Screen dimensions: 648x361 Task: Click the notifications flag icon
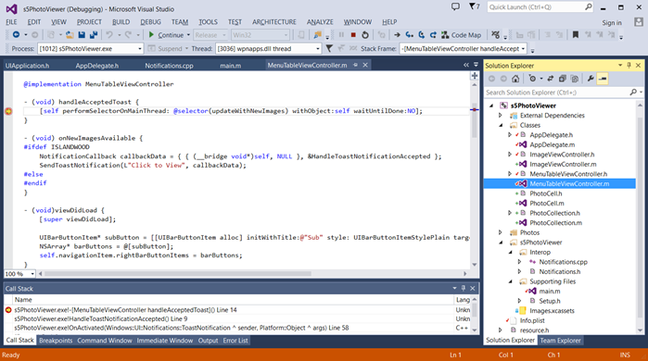point(474,7)
